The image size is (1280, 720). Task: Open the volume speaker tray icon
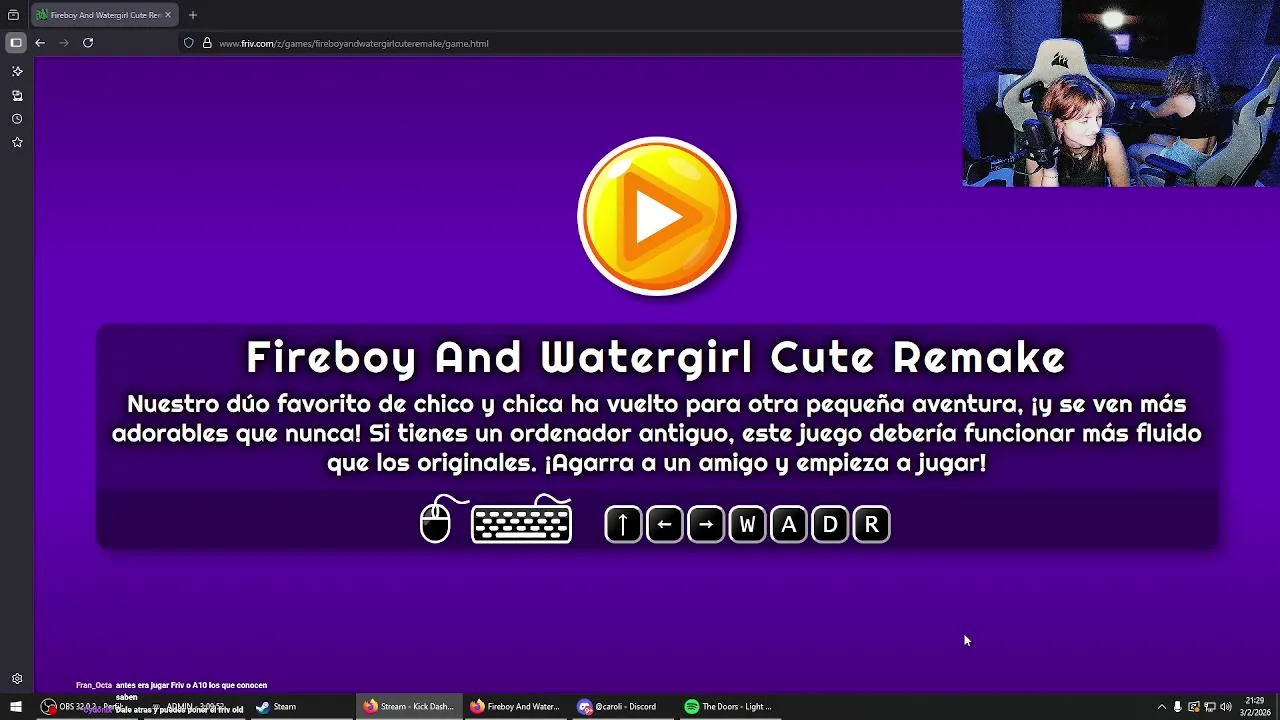coord(1226,707)
